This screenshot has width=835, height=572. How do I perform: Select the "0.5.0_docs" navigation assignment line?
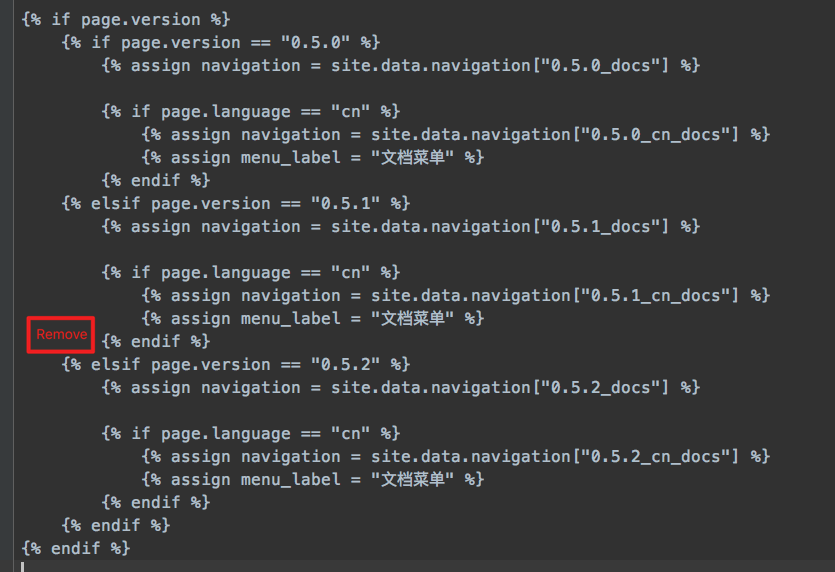coord(400,66)
